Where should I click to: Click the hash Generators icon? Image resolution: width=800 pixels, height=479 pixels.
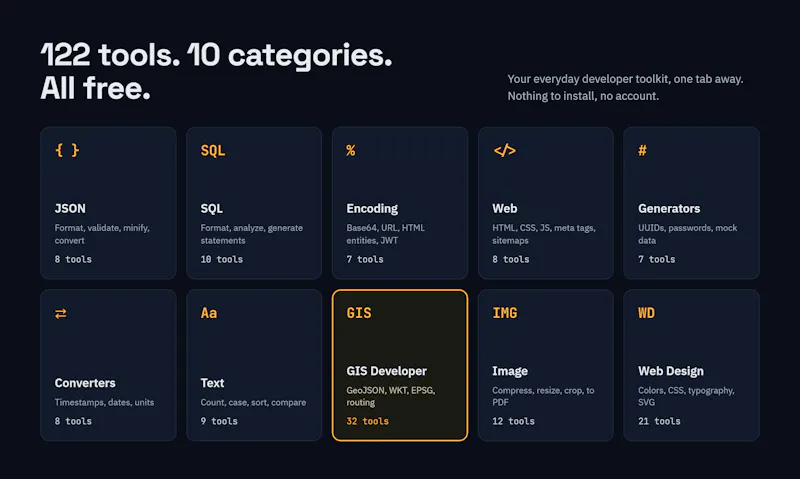(x=642, y=150)
